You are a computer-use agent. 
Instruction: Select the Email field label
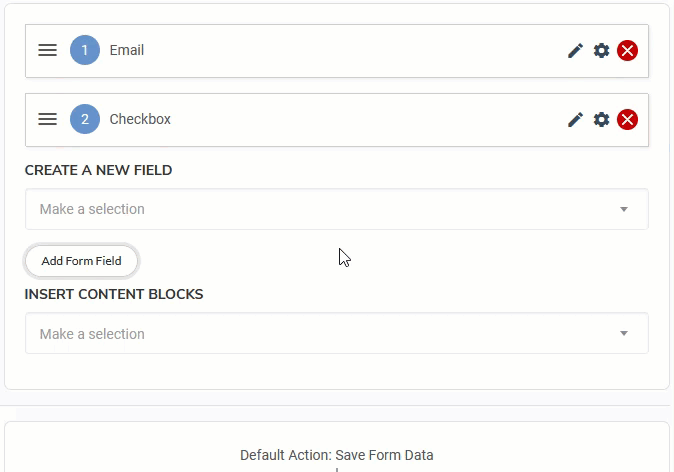point(126,50)
